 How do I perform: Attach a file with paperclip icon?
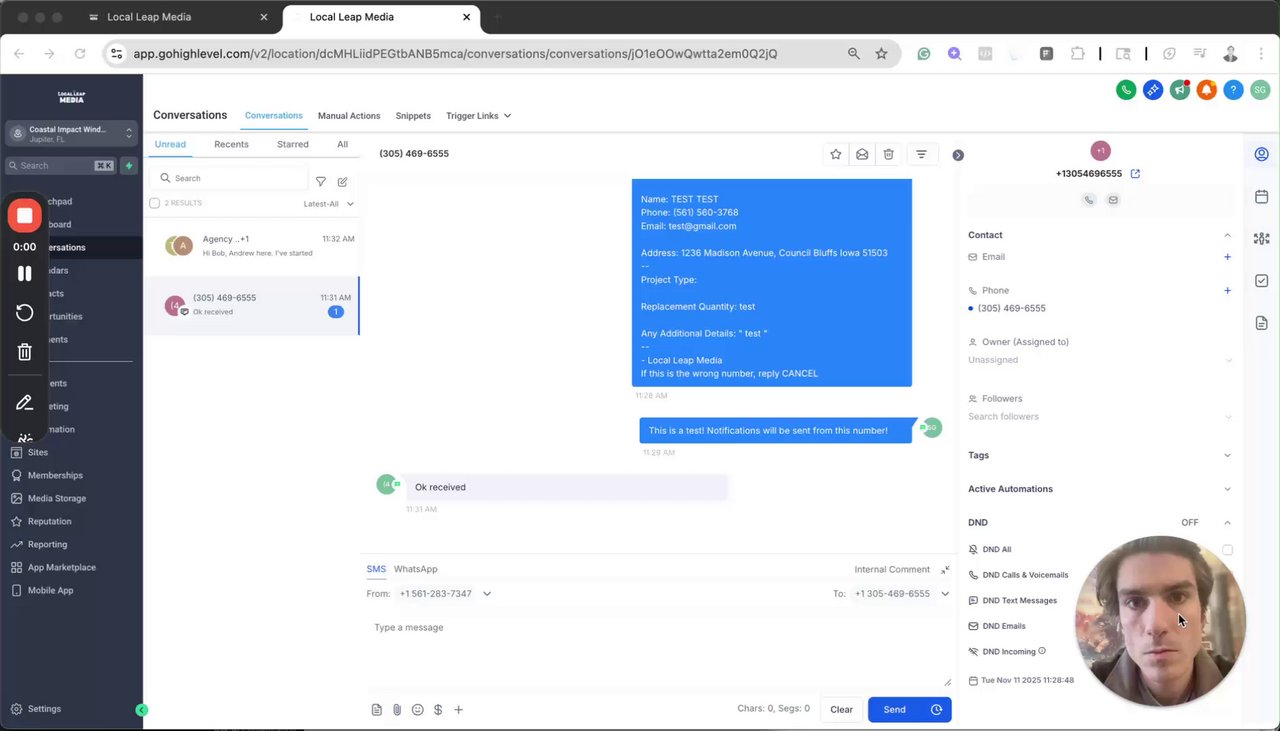tap(397, 710)
